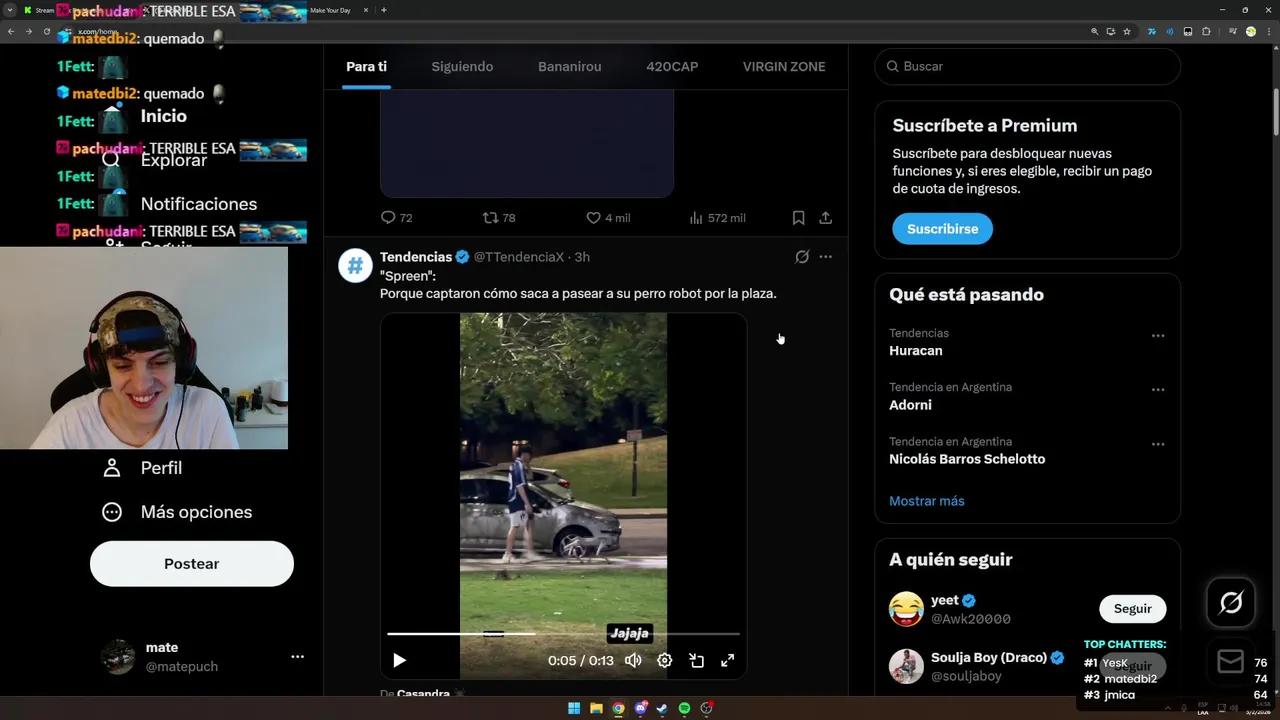Open Perfil in sidebar
The height and width of the screenshot is (720, 1280).
point(141,468)
